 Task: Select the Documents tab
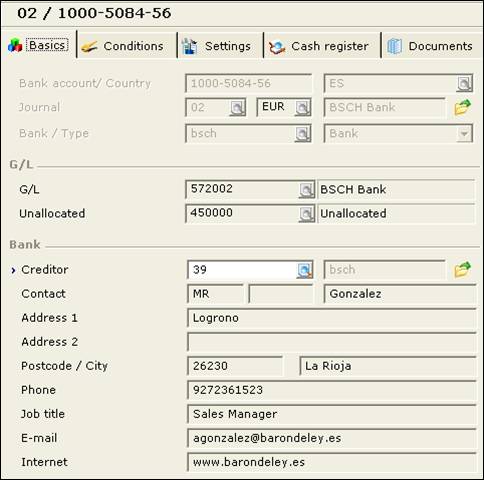pyautogui.click(x=430, y=46)
